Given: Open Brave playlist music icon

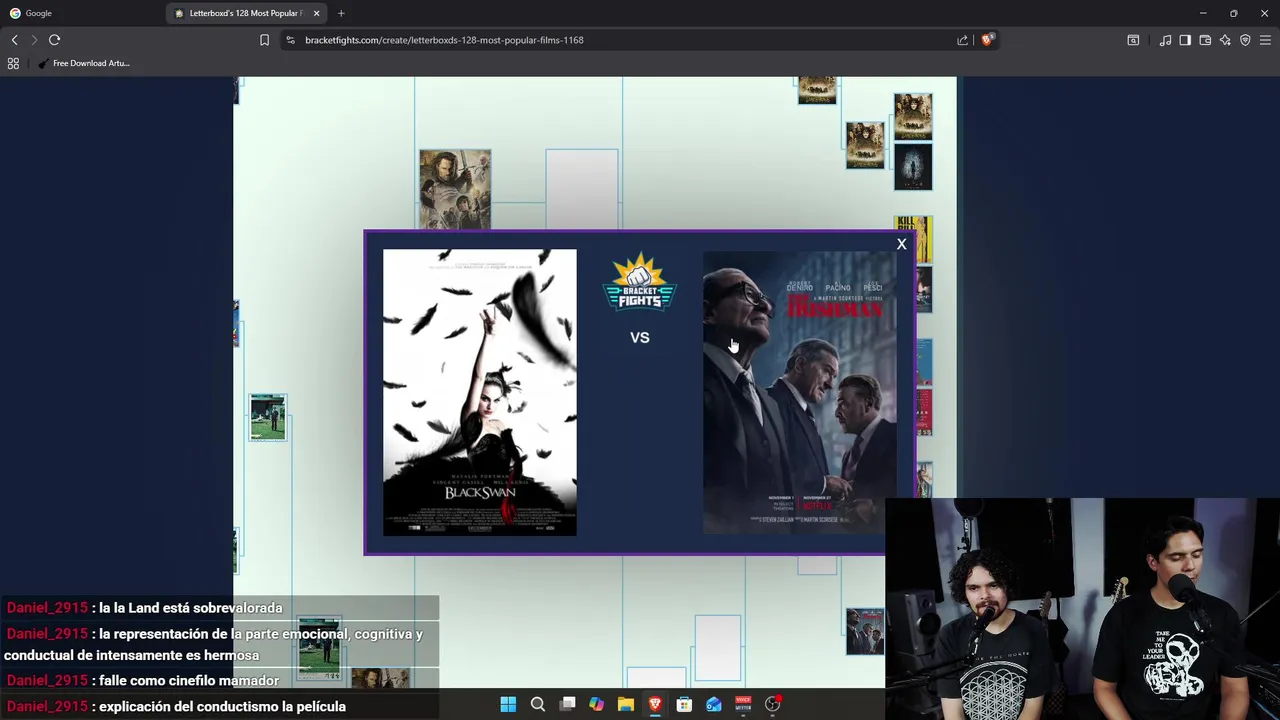Looking at the screenshot, I should pyautogui.click(x=1165, y=40).
